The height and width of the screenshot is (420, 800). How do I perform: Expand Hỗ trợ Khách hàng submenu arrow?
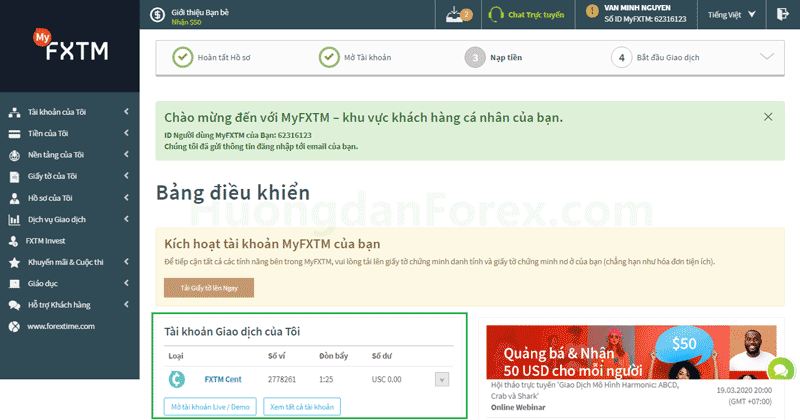point(126,304)
